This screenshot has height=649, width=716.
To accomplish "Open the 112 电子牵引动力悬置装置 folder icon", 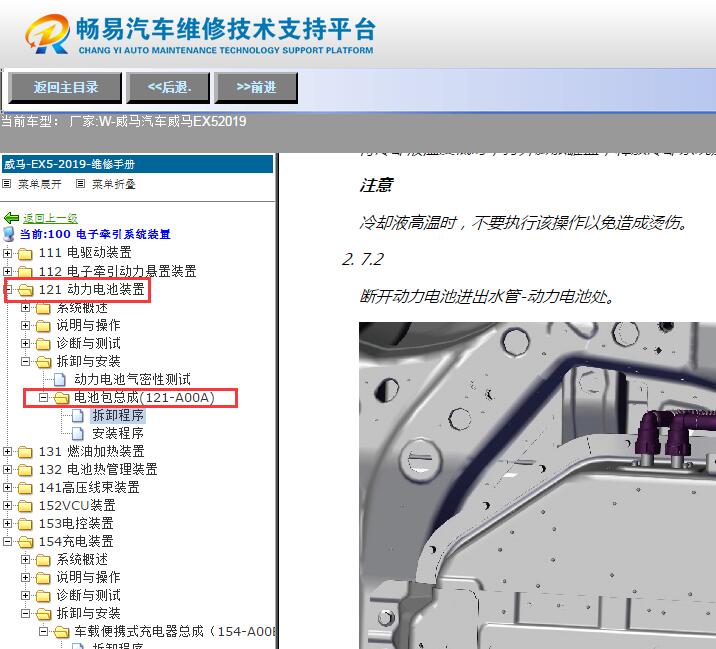I will [25, 272].
